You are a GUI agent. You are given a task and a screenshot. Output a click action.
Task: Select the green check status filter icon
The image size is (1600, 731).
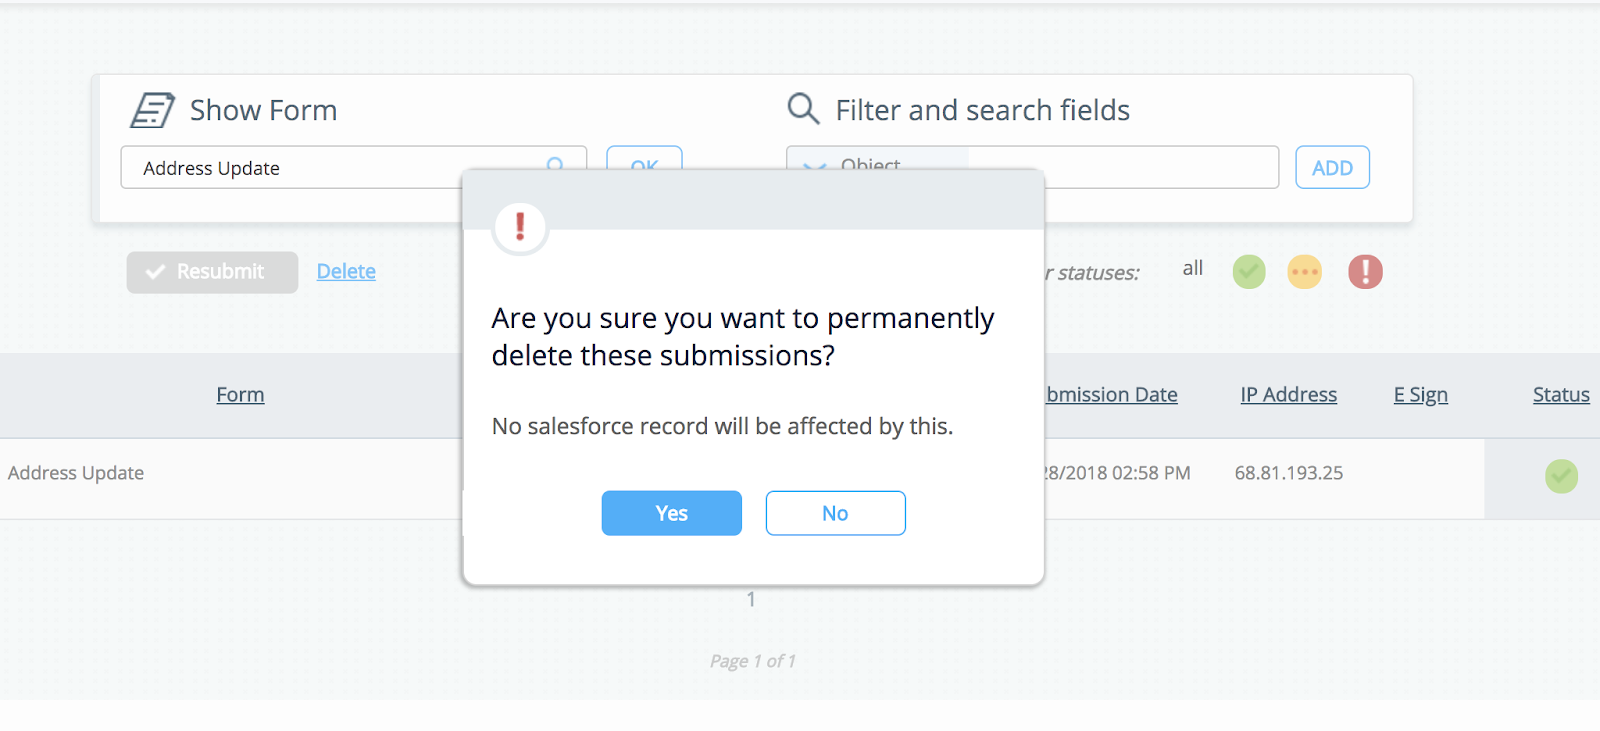pyautogui.click(x=1248, y=271)
